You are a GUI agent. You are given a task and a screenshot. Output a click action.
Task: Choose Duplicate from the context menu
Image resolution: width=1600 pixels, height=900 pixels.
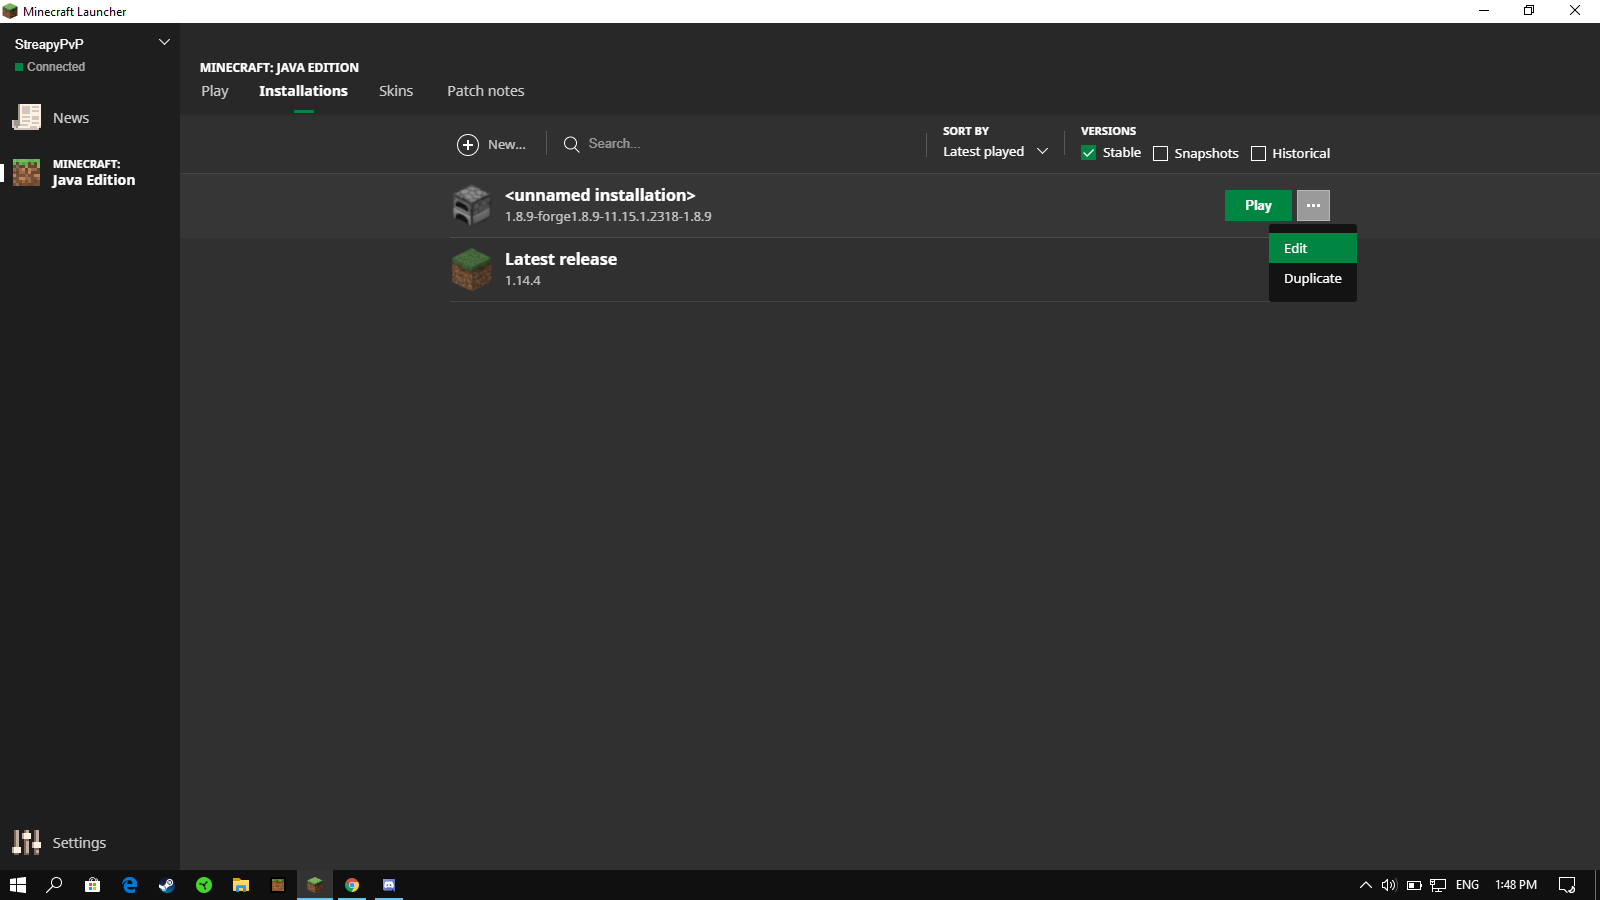[x=1312, y=279]
